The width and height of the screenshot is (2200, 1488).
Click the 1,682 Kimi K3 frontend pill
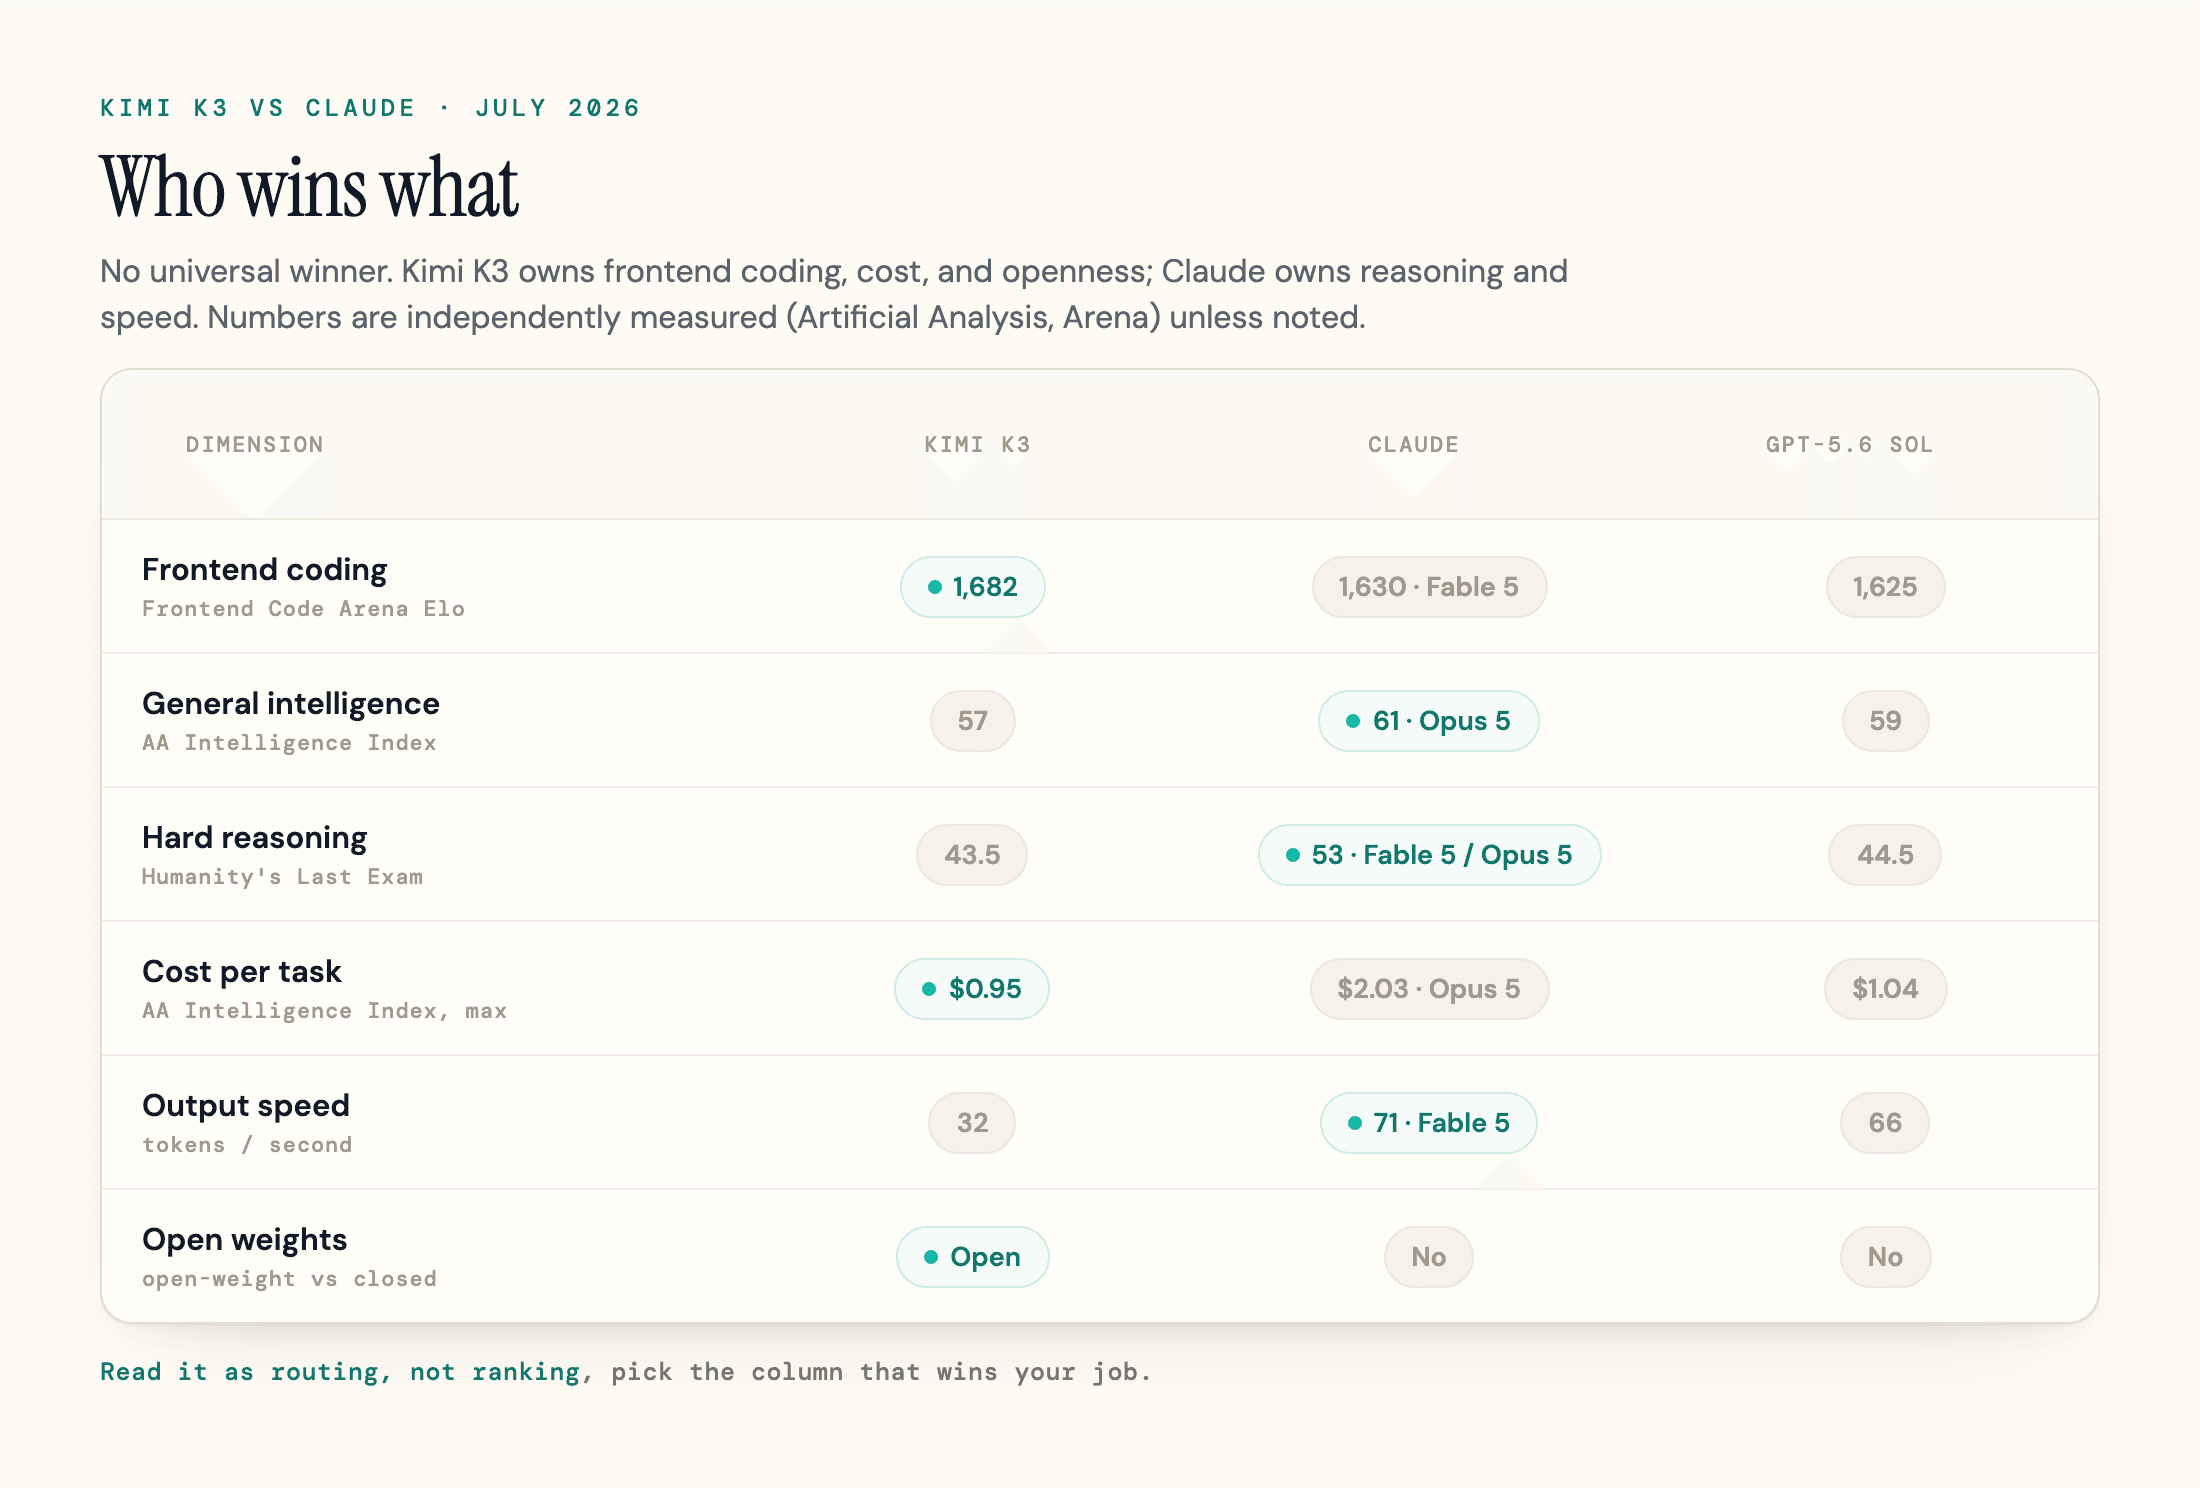[x=972, y=587]
